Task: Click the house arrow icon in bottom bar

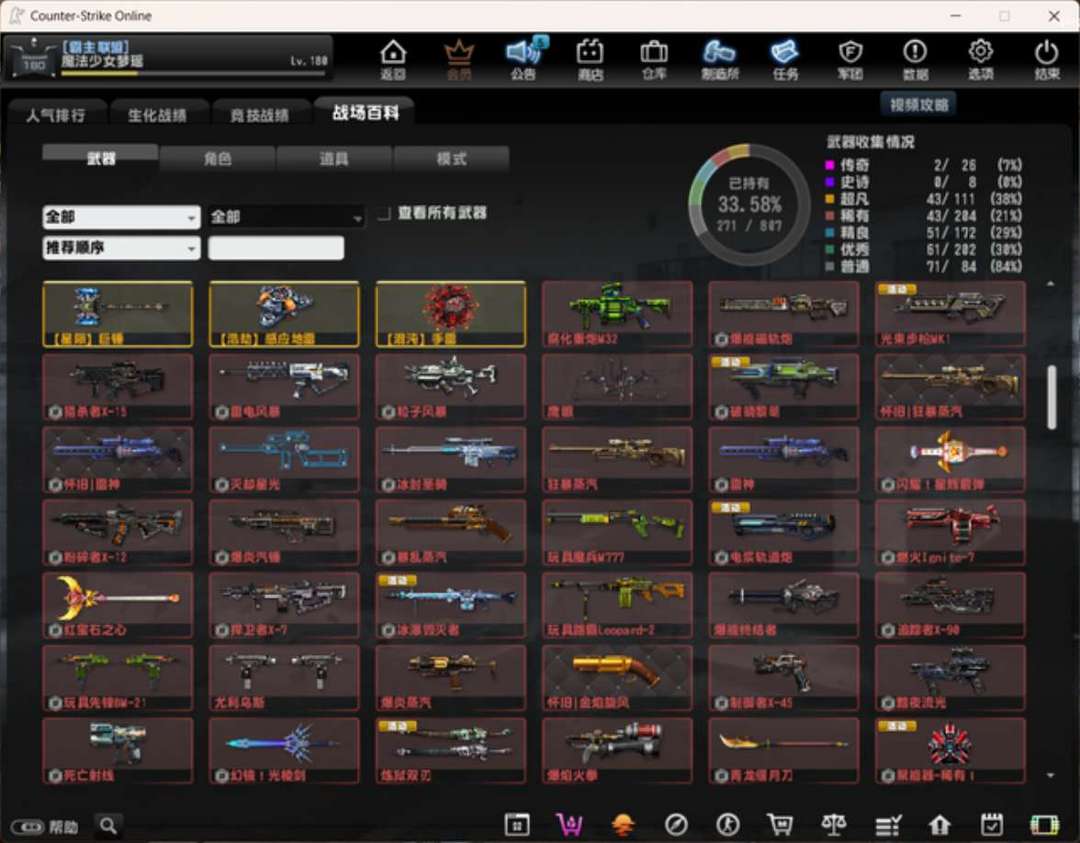Action: [939, 824]
